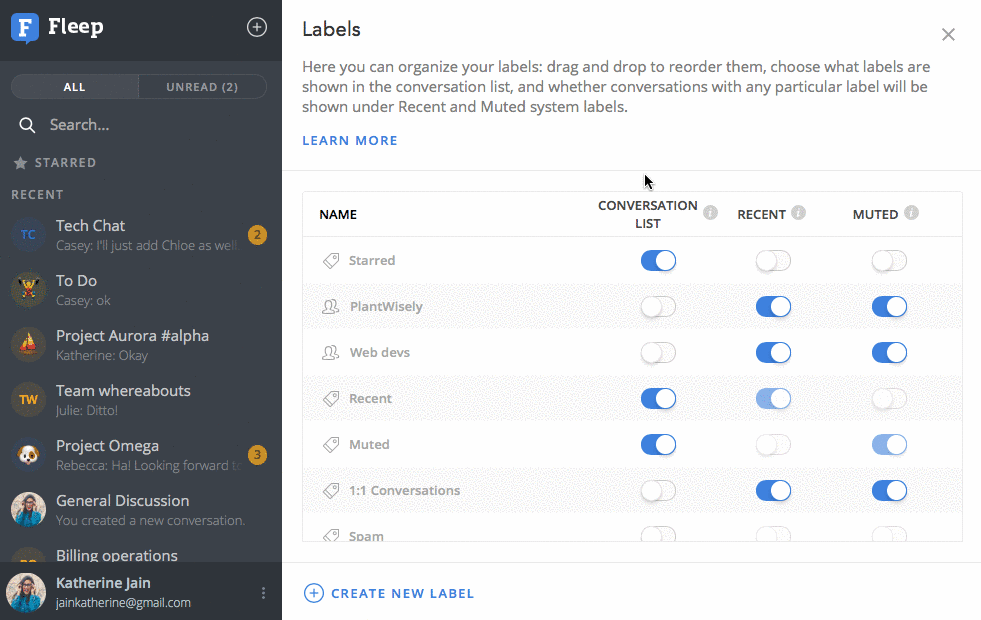Open the Tech Chat avatar
This screenshot has height=620, width=981.
coord(28,235)
